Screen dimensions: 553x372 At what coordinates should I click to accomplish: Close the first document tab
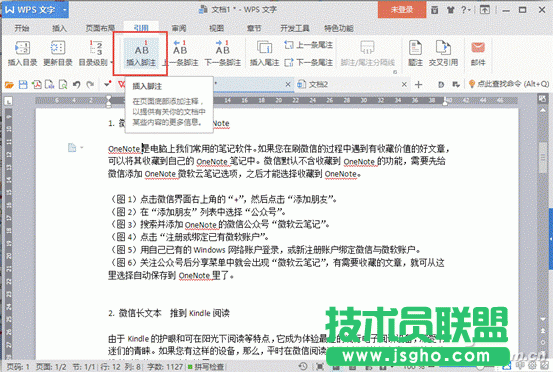tap(288, 84)
